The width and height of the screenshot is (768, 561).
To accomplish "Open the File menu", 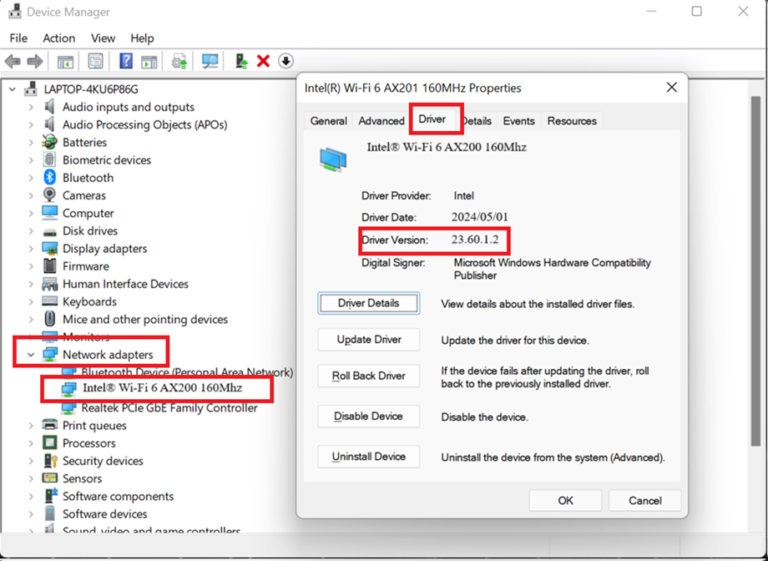I will [x=19, y=38].
